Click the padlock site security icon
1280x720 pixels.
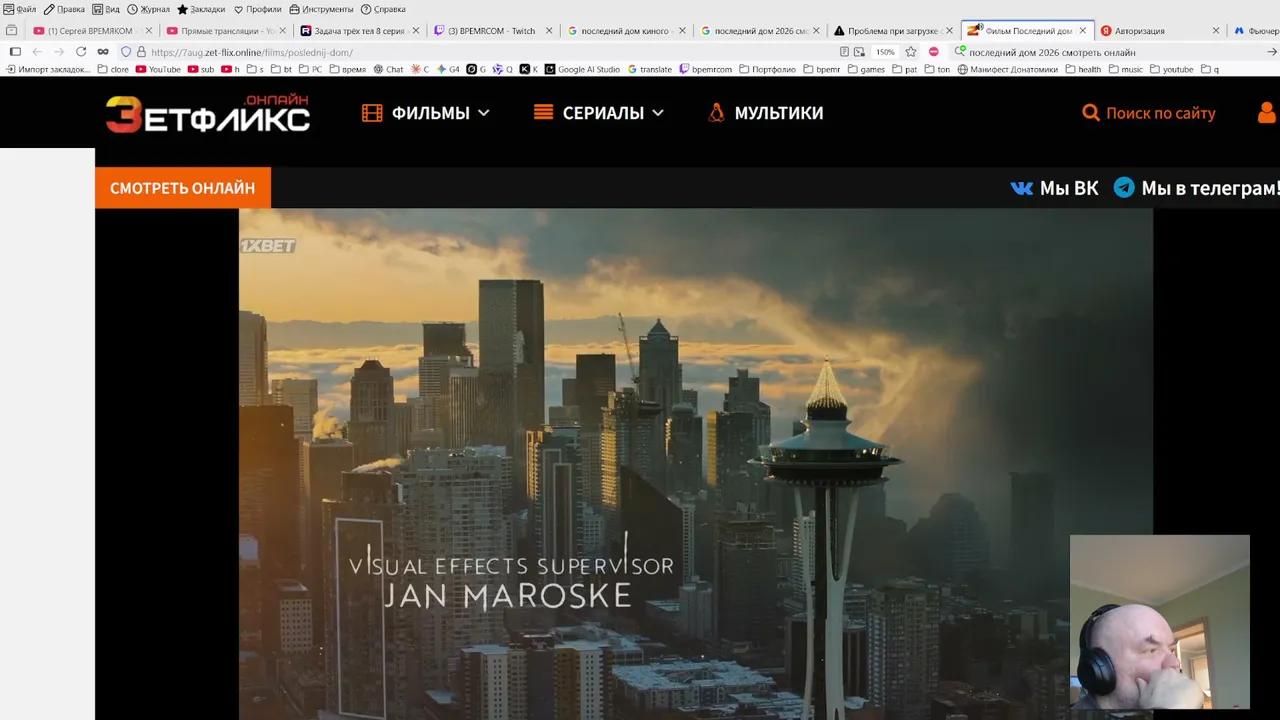[141, 52]
